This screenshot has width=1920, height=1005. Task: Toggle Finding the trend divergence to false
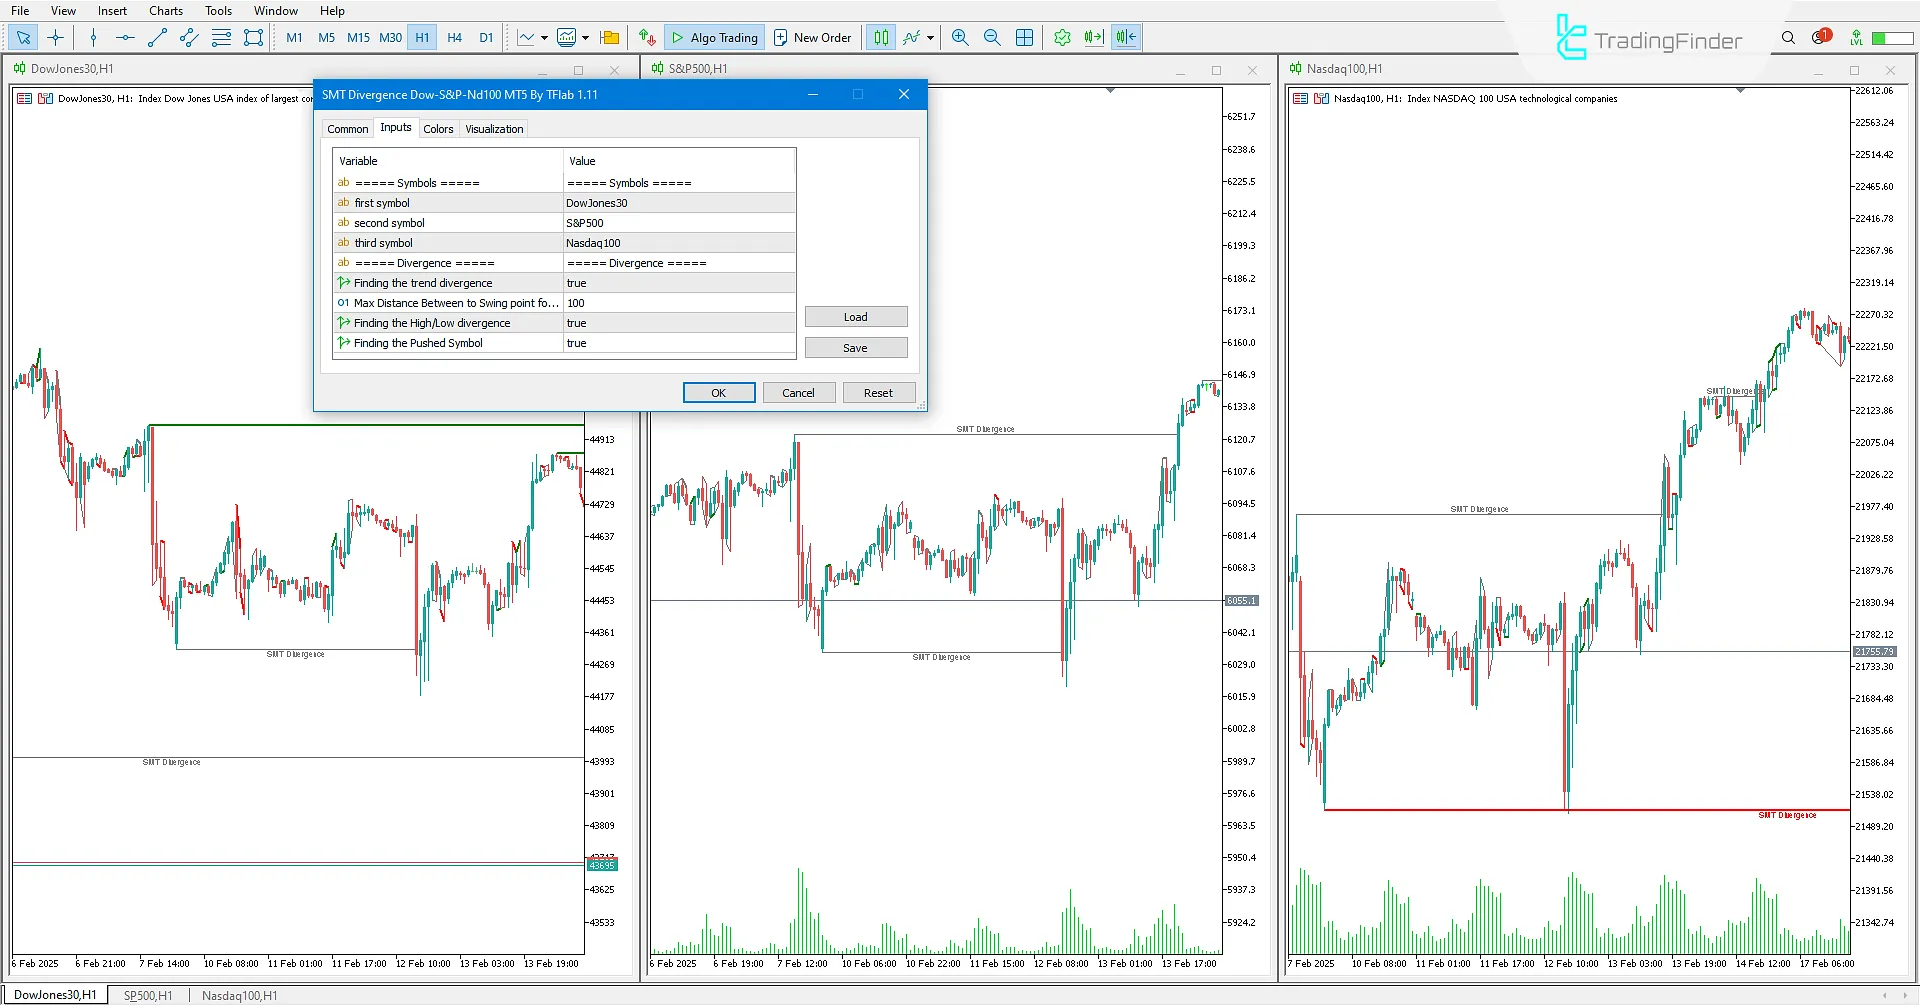pos(678,282)
